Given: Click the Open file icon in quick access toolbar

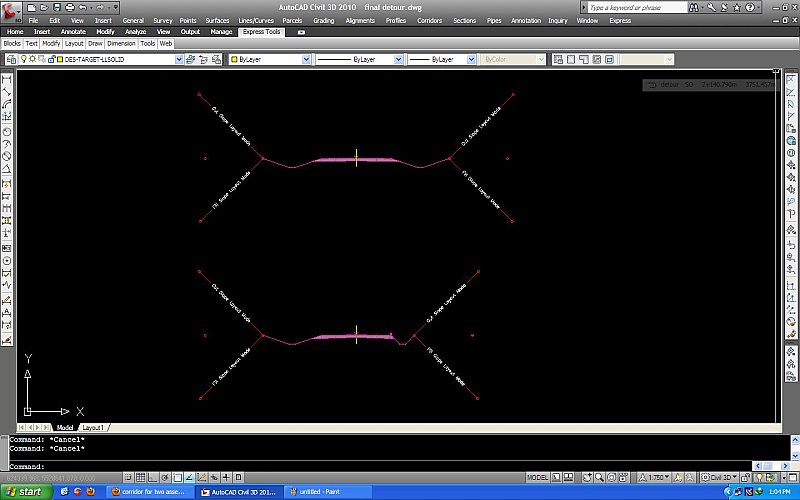Looking at the screenshot, I should coord(44,7).
